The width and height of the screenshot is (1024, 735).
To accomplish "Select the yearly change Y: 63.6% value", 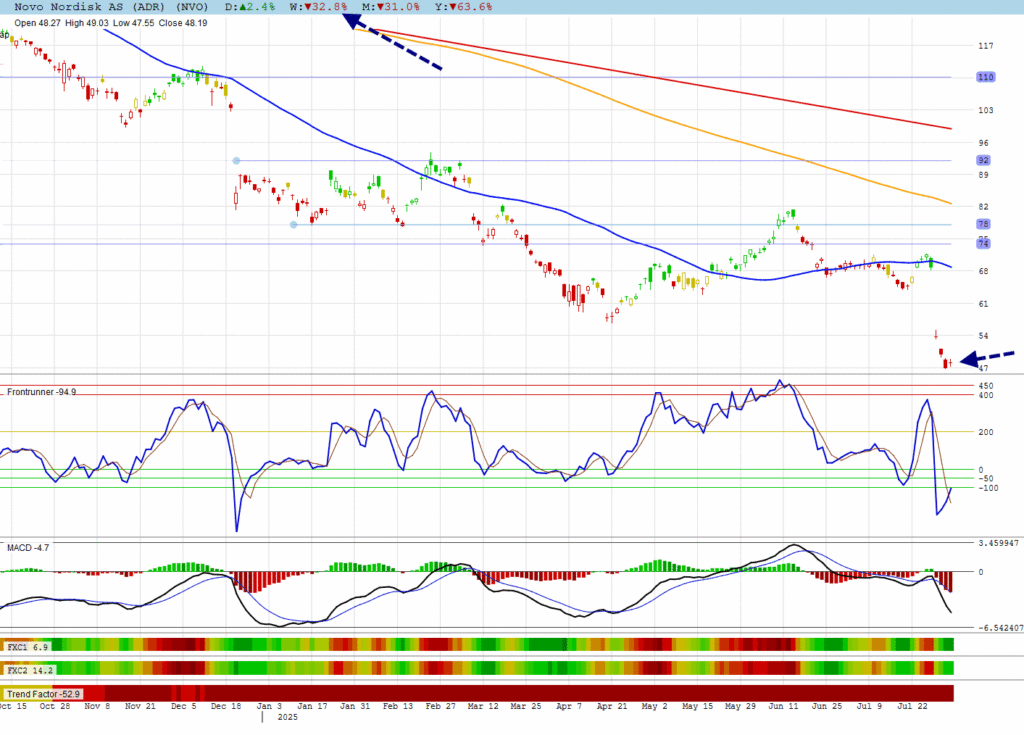I will tap(464, 7).
